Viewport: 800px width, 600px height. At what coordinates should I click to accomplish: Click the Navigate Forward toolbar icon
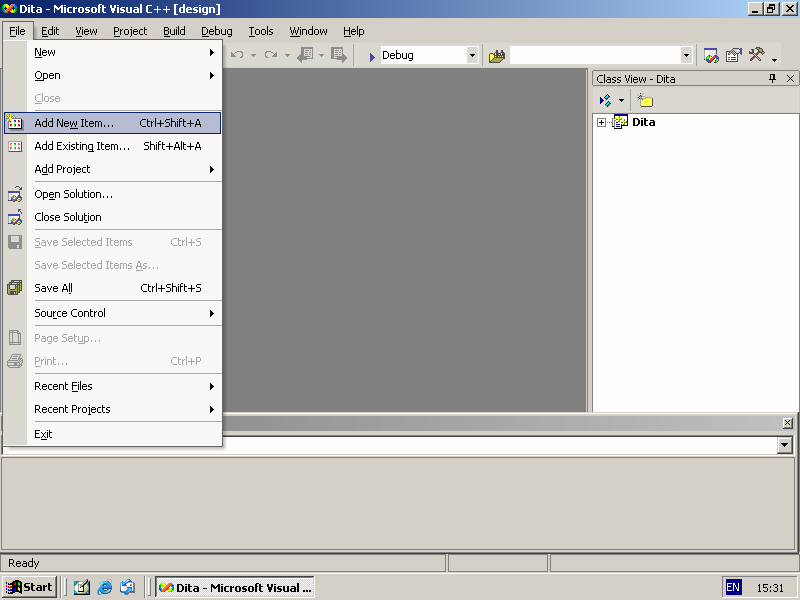tap(339, 55)
